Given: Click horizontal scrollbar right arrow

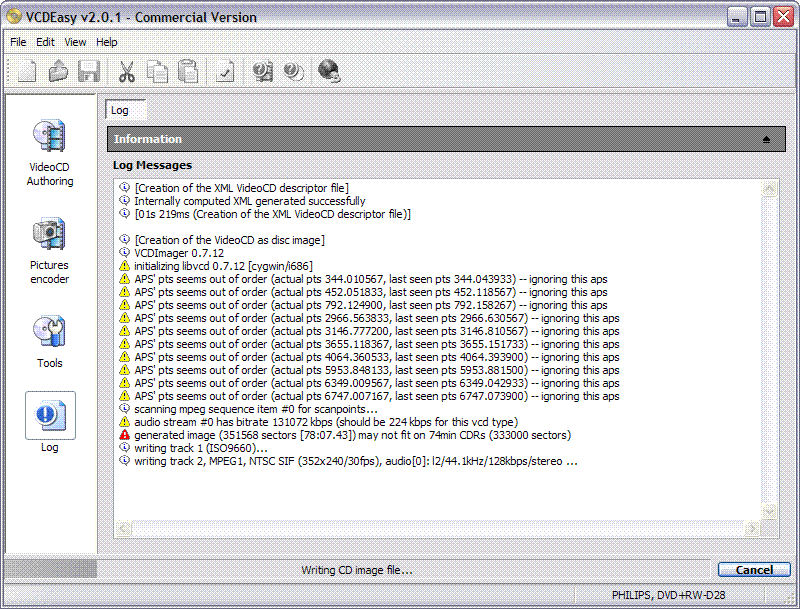Looking at the screenshot, I should (752, 528).
